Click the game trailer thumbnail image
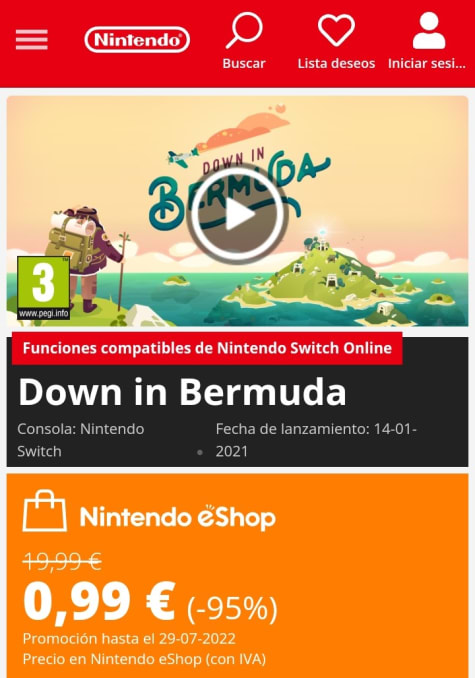The height and width of the screenshot is (678, 475). [237, 211]
